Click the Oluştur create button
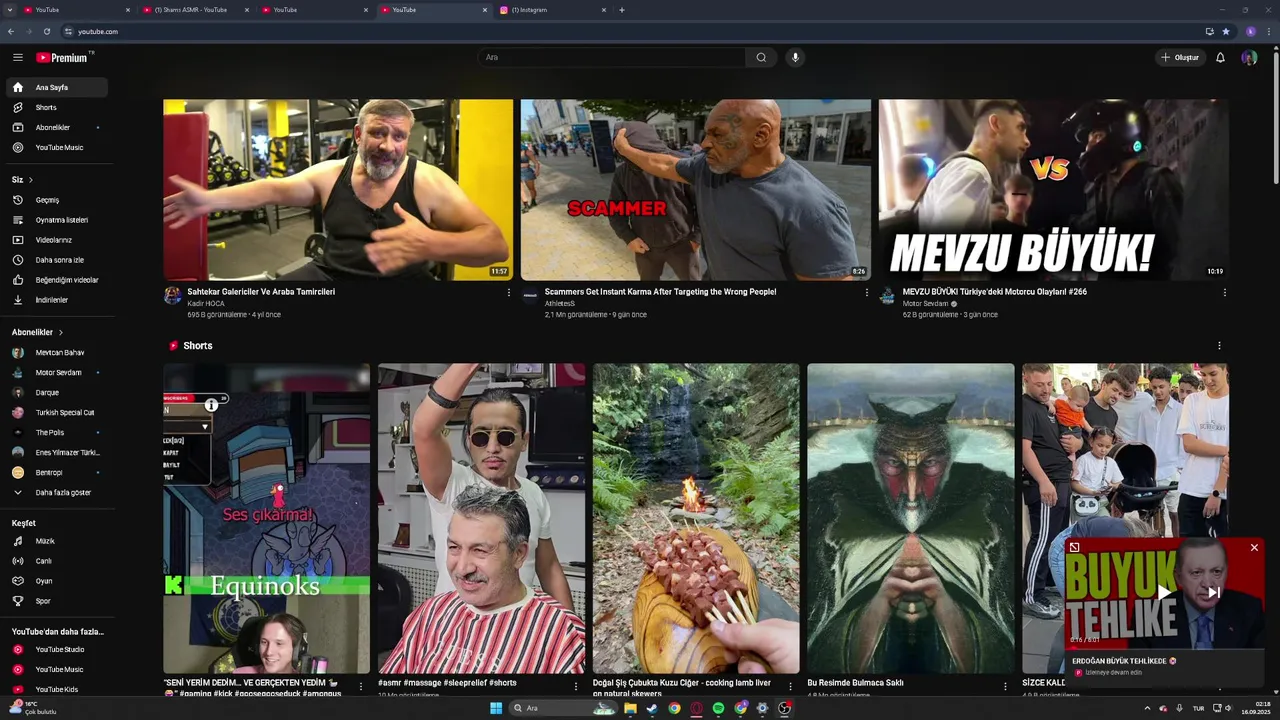The height and width of the screenshot is (720, 1280). coord(1180,57)
